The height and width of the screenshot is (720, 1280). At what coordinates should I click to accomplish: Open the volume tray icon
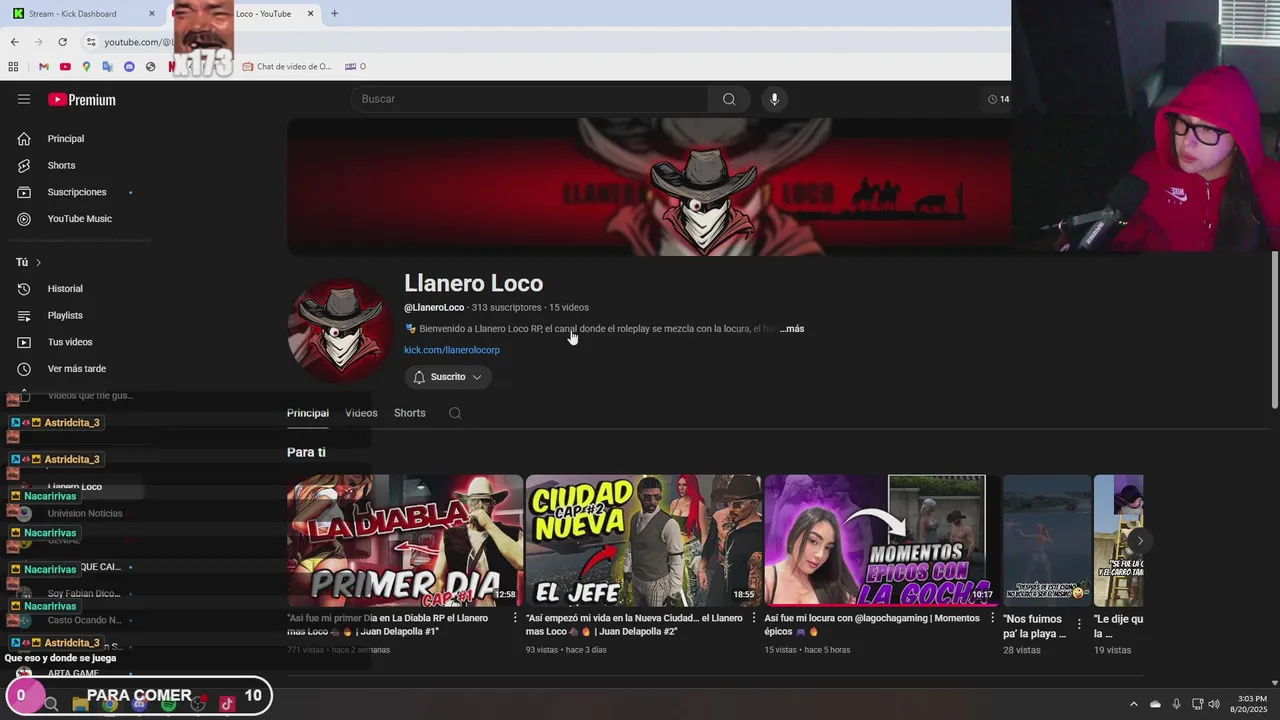coord(1214,704)
